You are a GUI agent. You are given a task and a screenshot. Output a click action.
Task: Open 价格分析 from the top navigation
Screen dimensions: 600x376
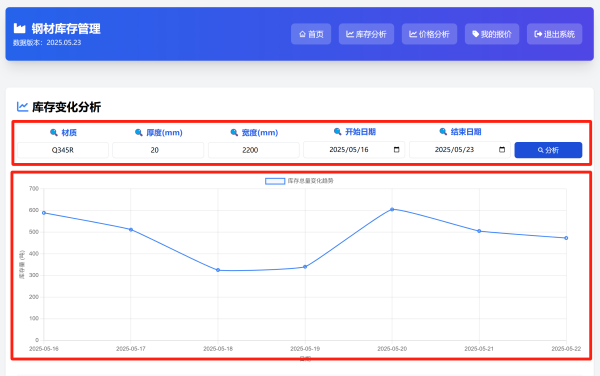coord(429,34)
